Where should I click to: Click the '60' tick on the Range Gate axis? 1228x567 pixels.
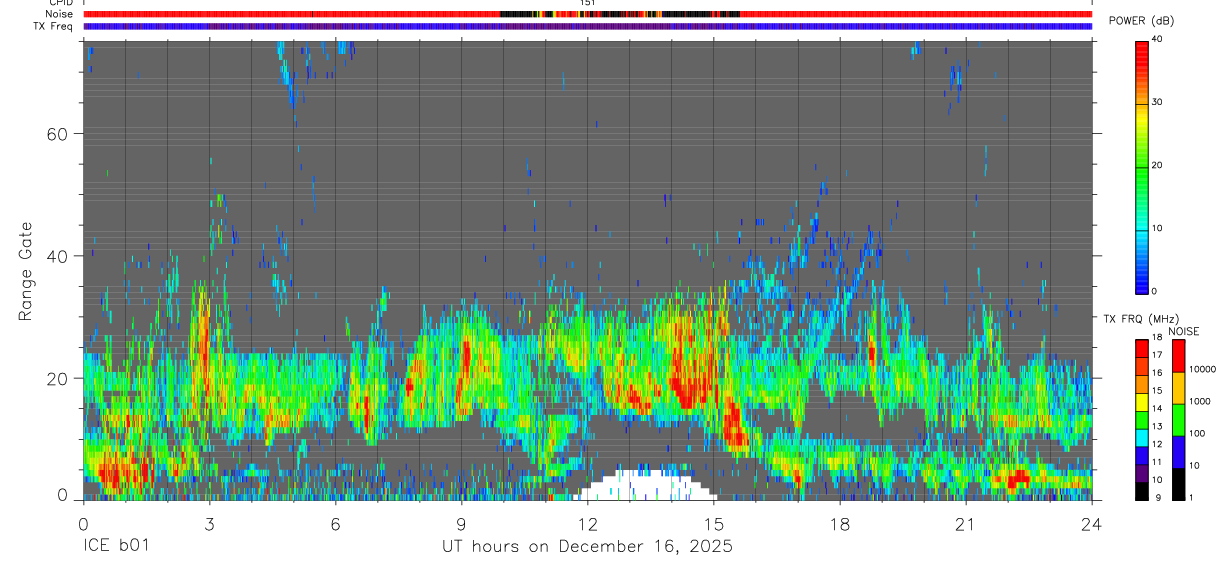coord(57,134)
